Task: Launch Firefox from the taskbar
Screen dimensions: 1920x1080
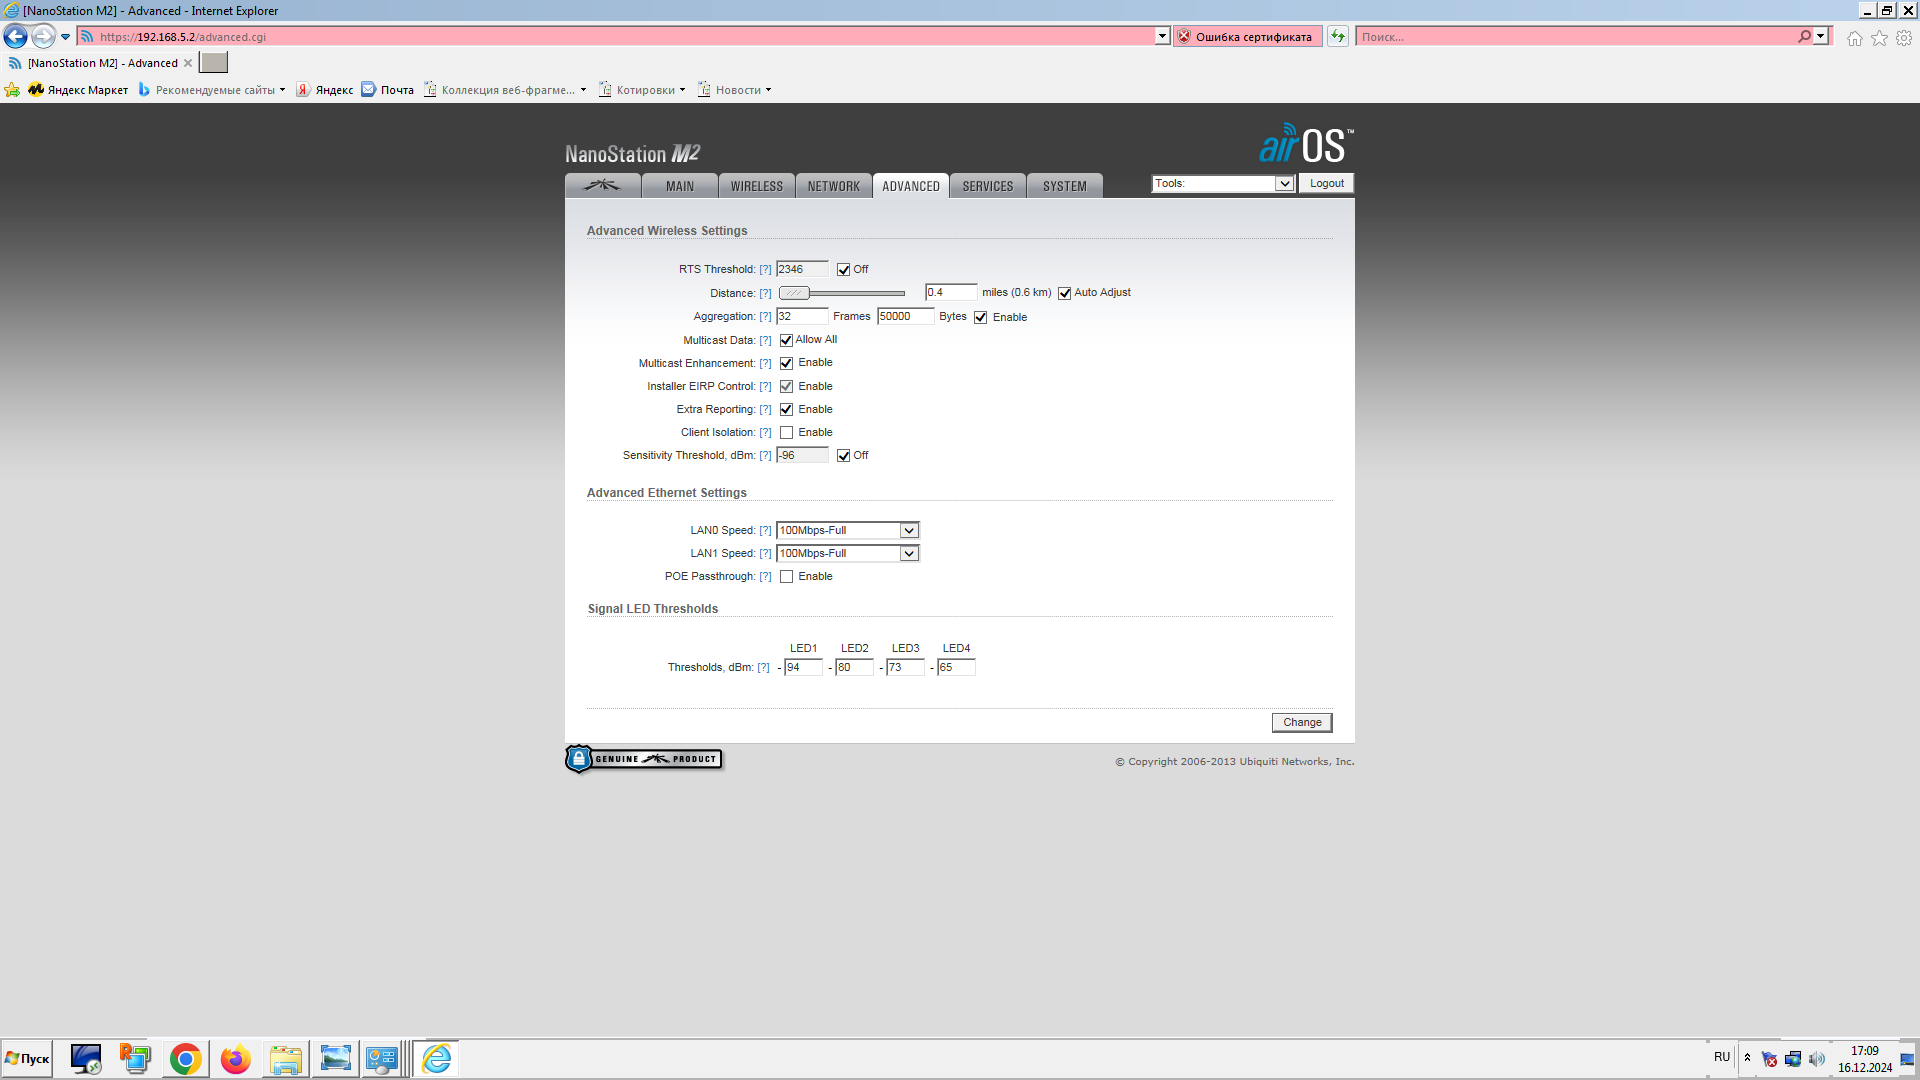Action: click(x=235, y=1059)
